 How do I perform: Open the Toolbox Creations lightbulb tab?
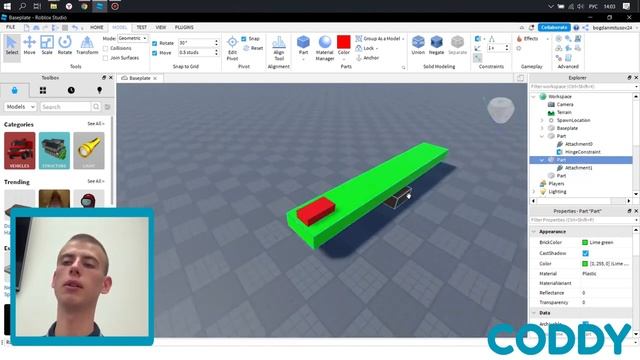(99, 90)
